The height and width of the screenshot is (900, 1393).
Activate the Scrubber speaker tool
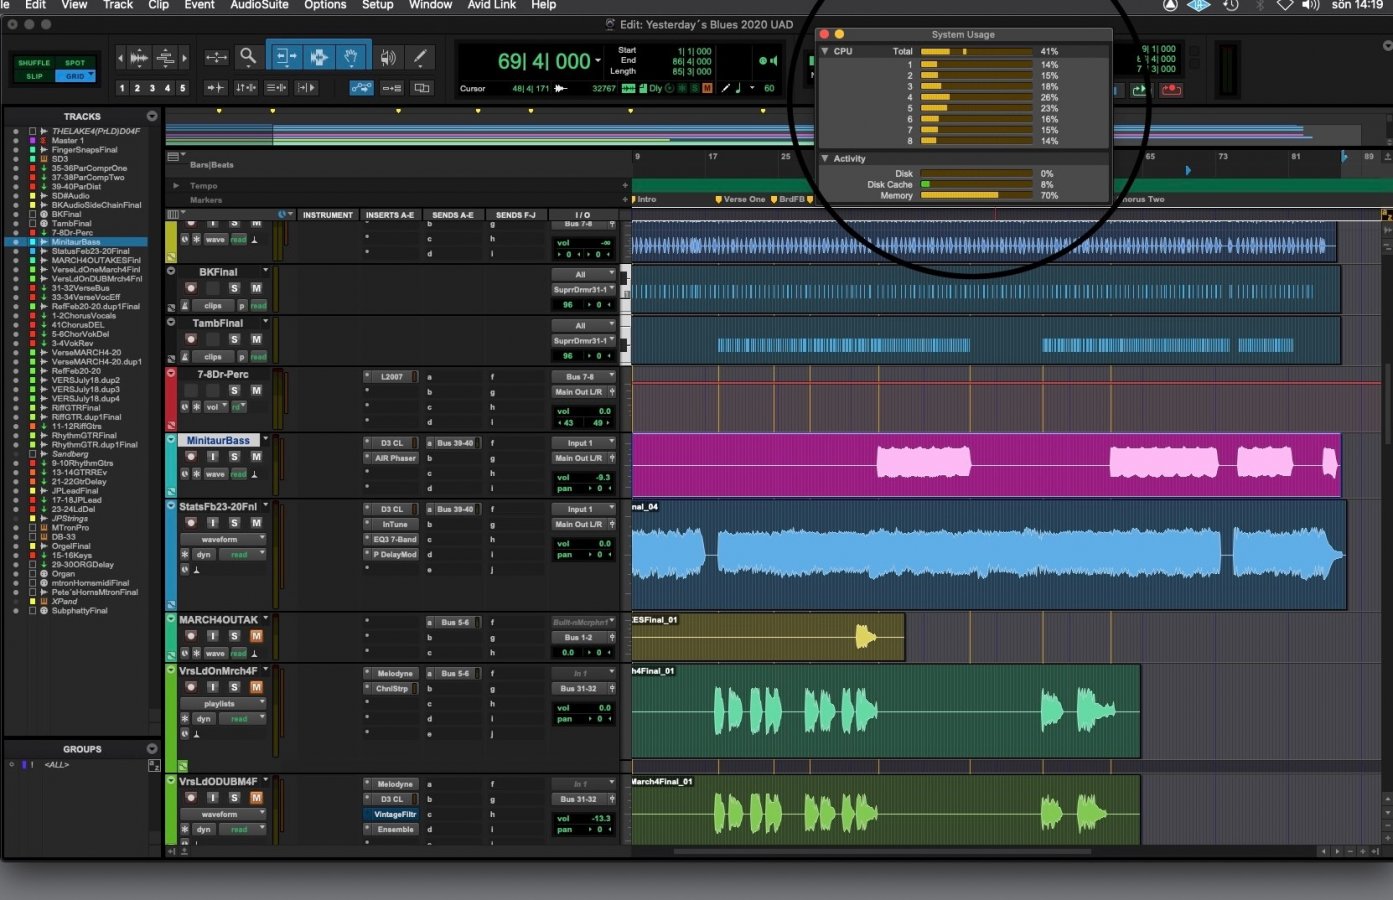[388, 58]
